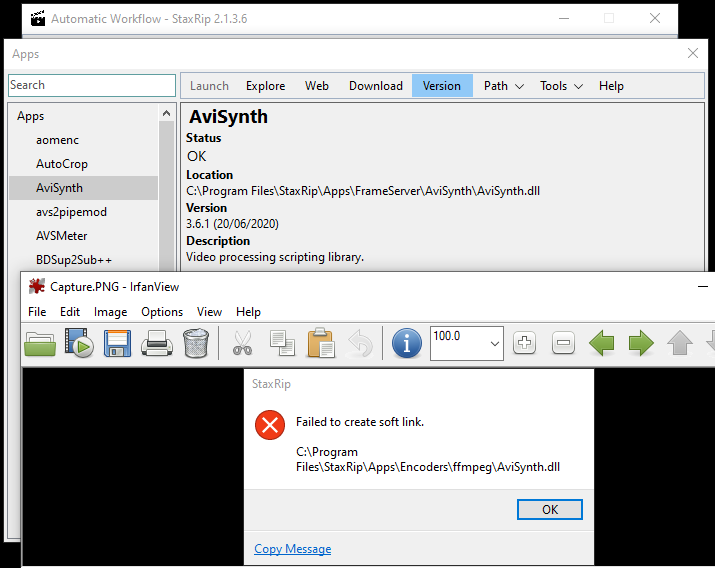Undo with the curved arrow icon
This screenshot has width=715, height=568.
361,343
